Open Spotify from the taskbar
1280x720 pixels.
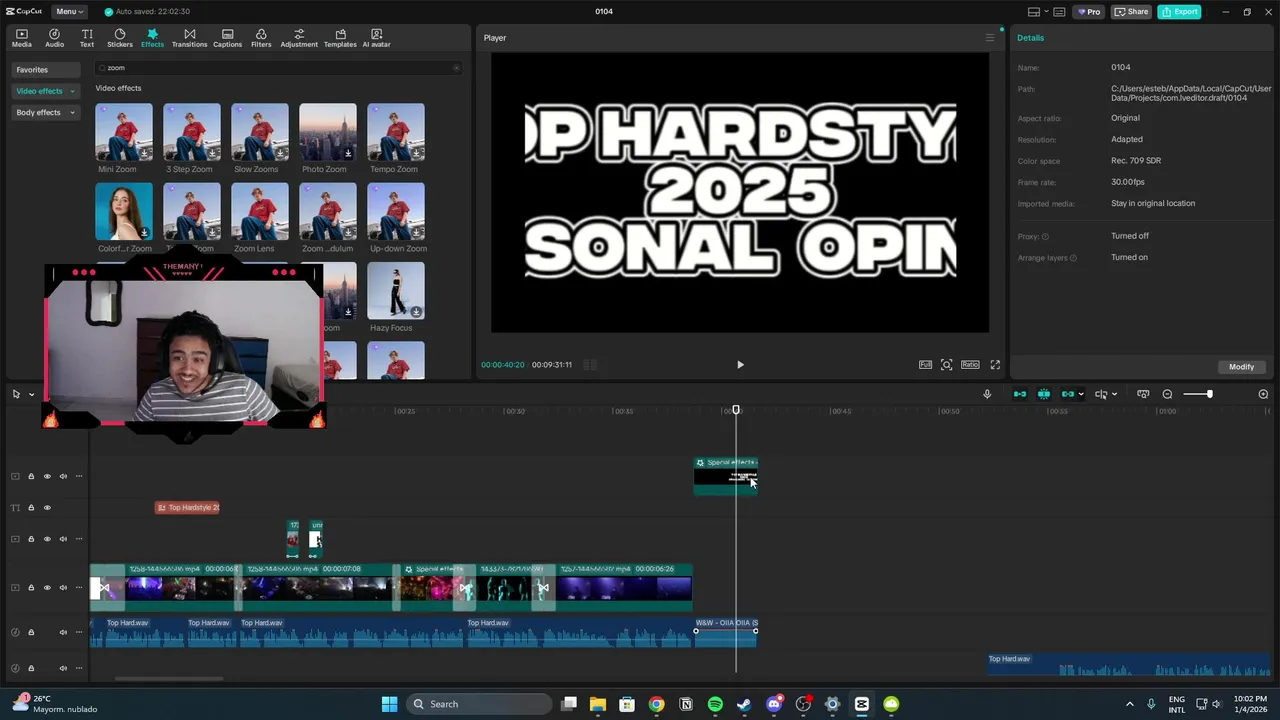coord(715,704)
